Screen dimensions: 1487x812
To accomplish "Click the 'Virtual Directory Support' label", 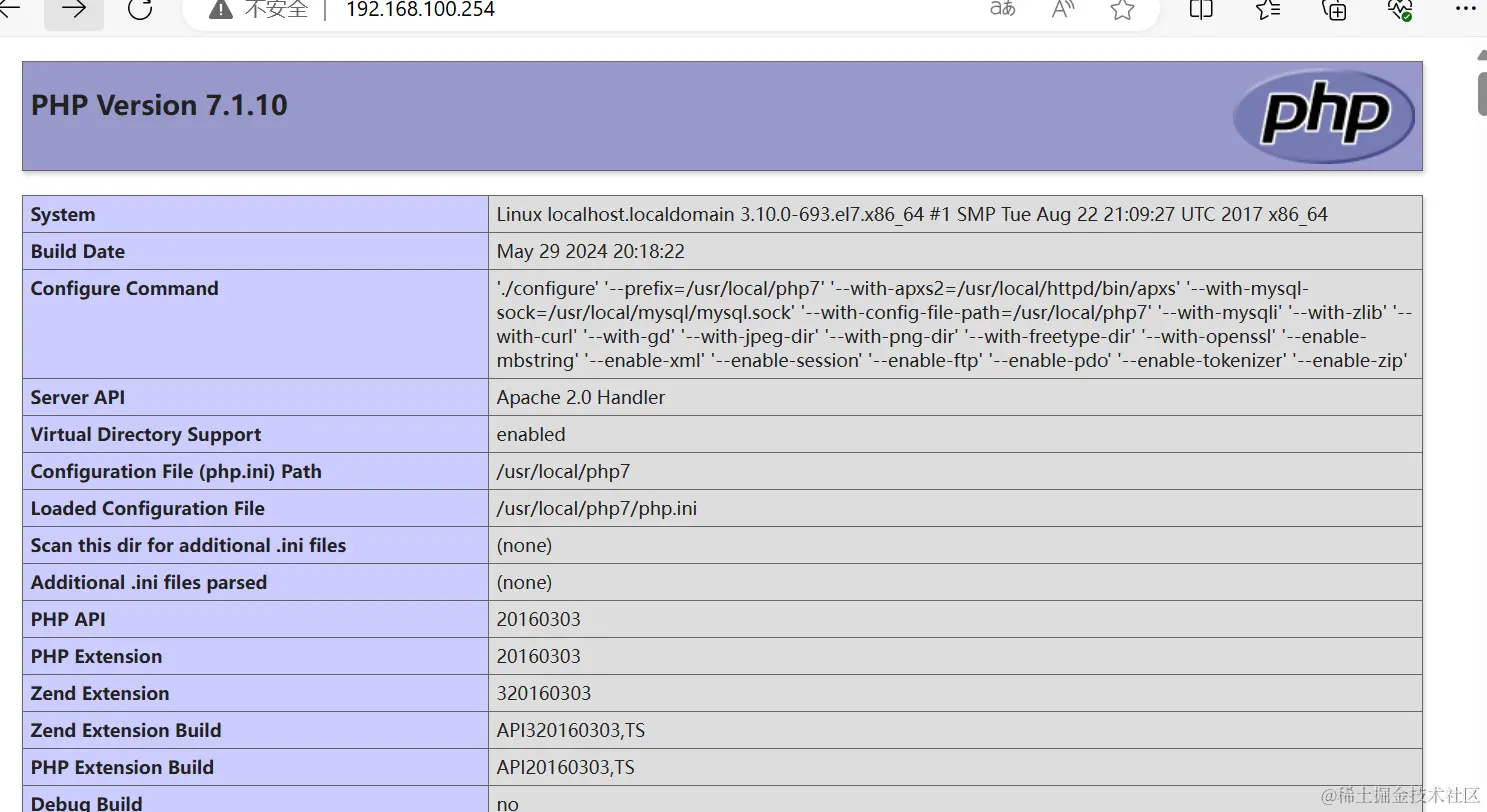I will [146, 434].
